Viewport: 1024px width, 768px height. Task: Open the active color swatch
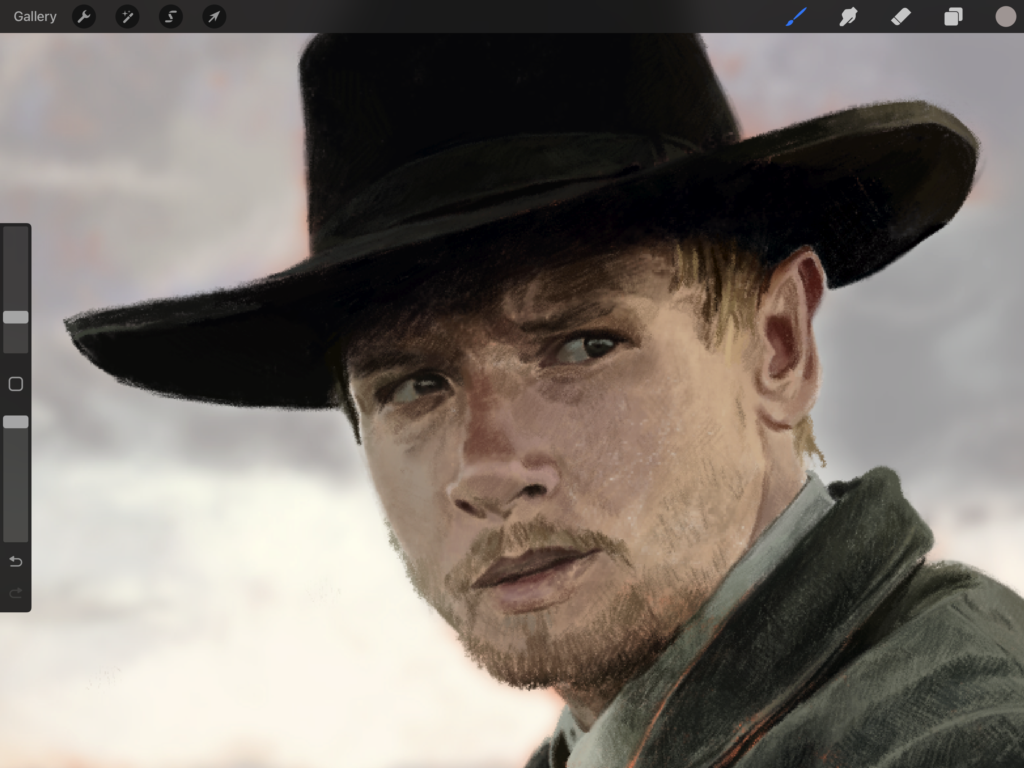click(x=1005, y=17)
